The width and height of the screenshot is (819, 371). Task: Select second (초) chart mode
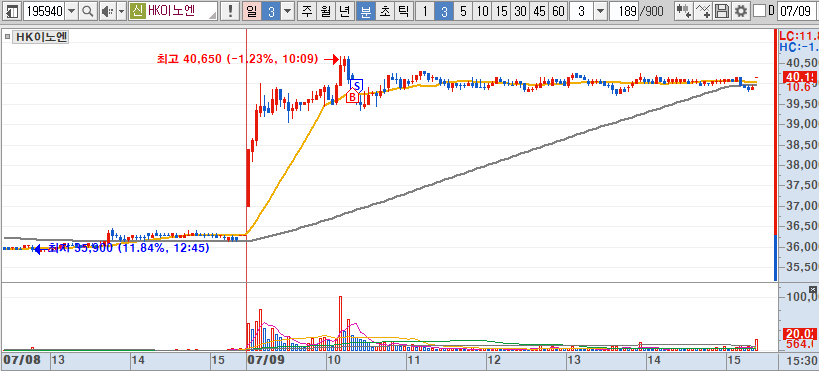pyautogui.click(x=384, y=11)
